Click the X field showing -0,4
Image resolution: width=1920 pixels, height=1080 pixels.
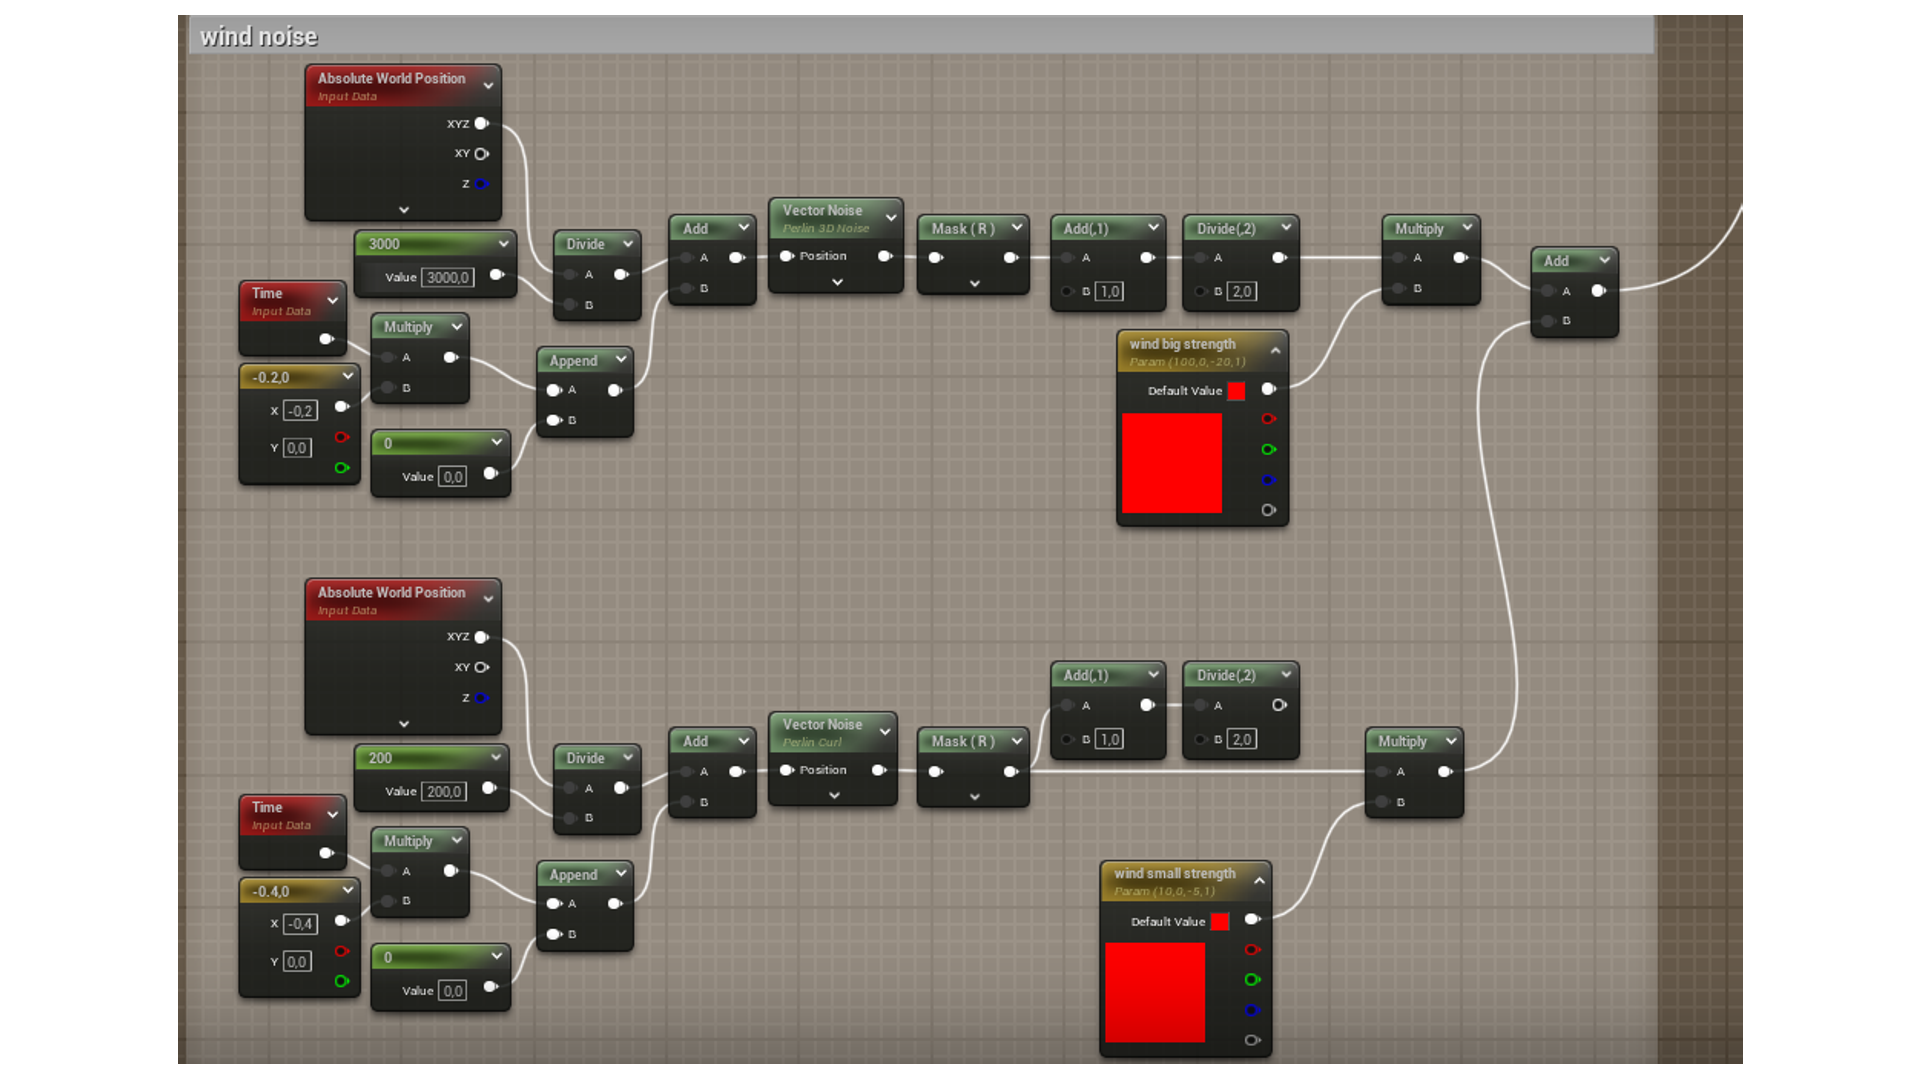click(x=300, y=924)
